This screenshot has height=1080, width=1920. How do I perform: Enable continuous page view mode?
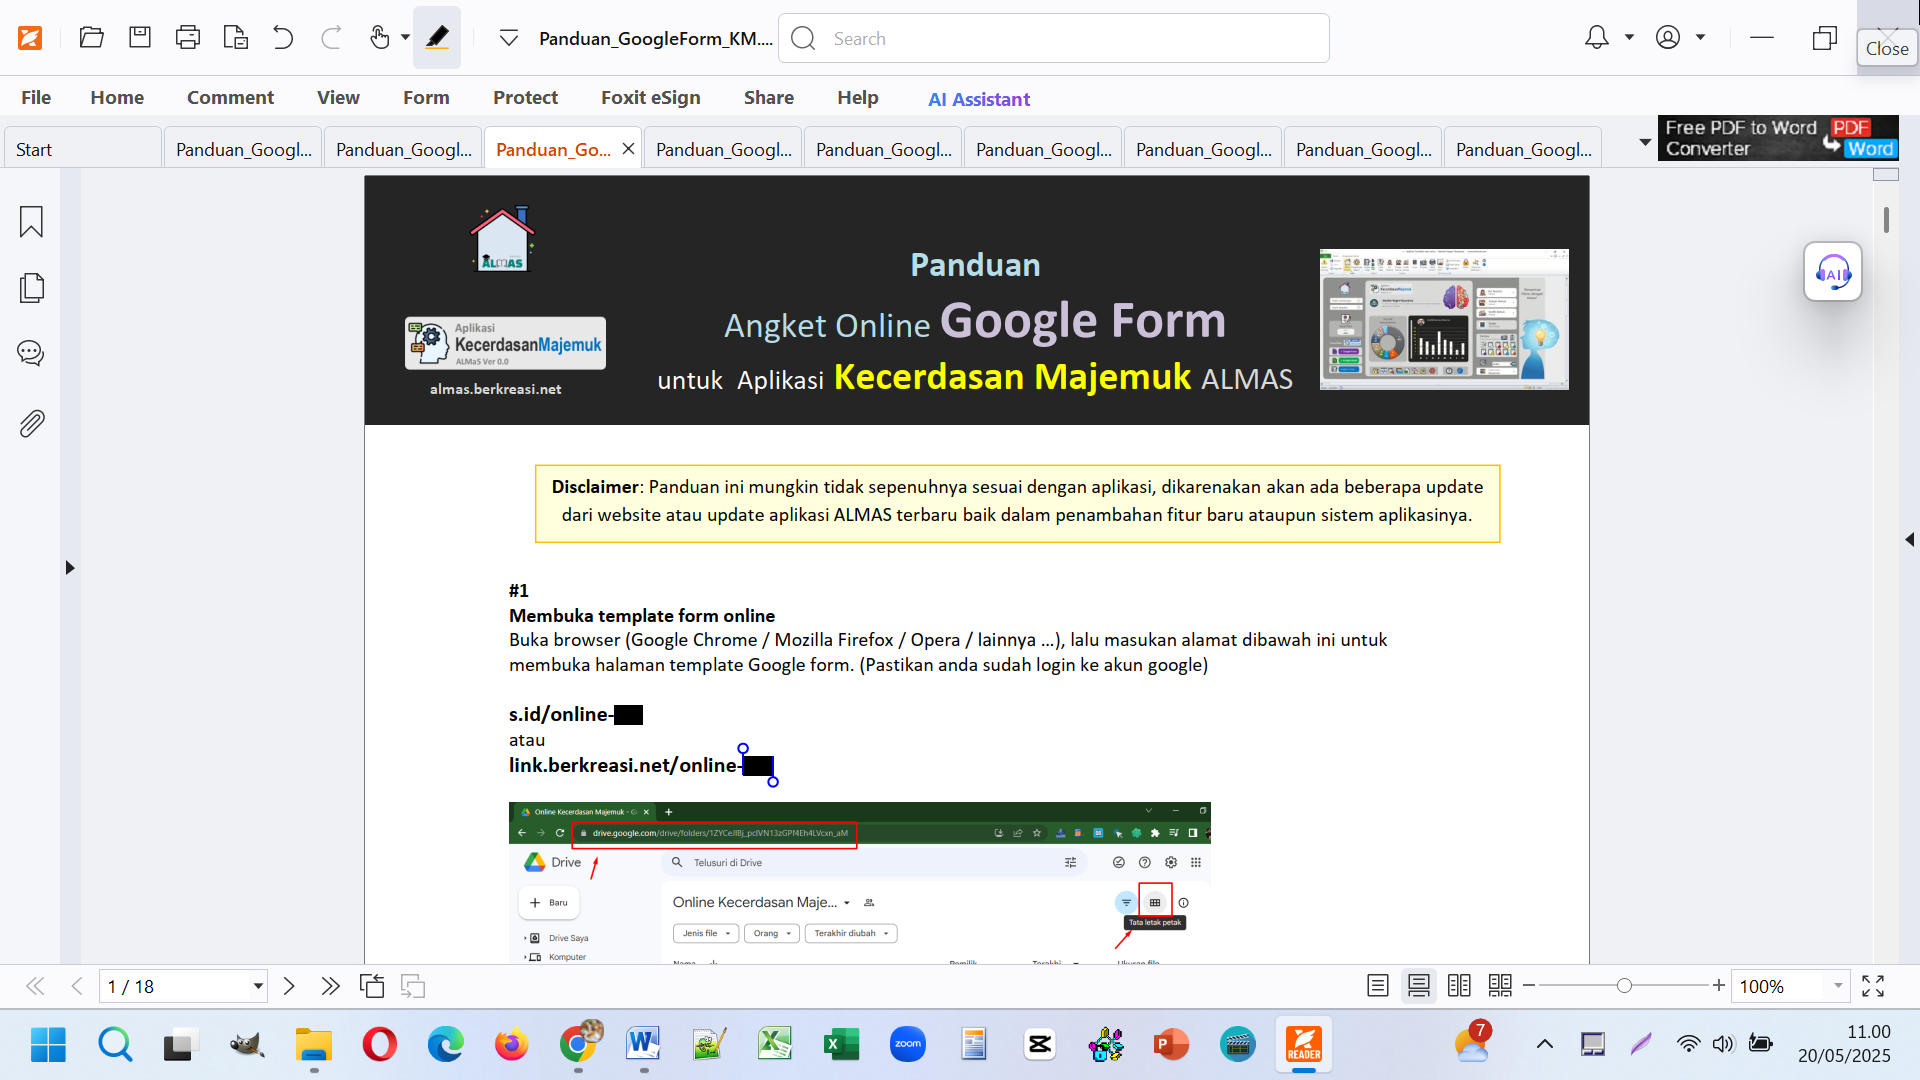coord(1418,986)
